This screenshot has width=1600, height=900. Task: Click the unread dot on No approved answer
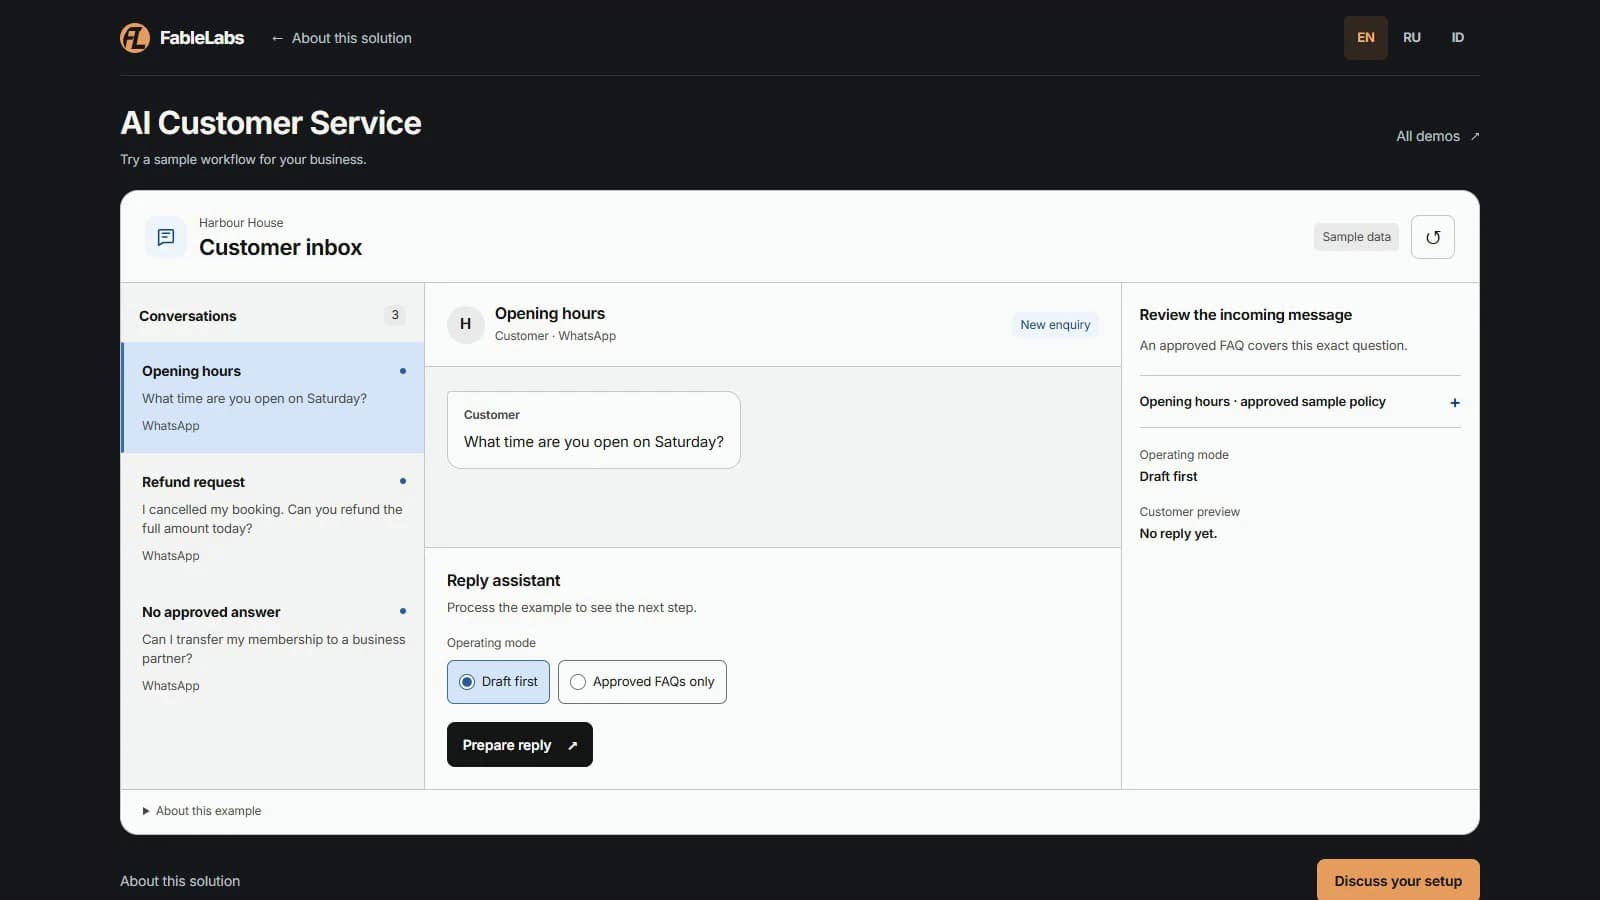[x=403, y=611]
